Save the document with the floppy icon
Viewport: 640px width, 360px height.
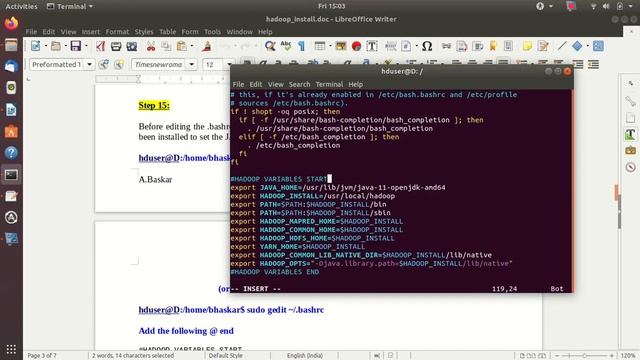[x=76, y=46]
